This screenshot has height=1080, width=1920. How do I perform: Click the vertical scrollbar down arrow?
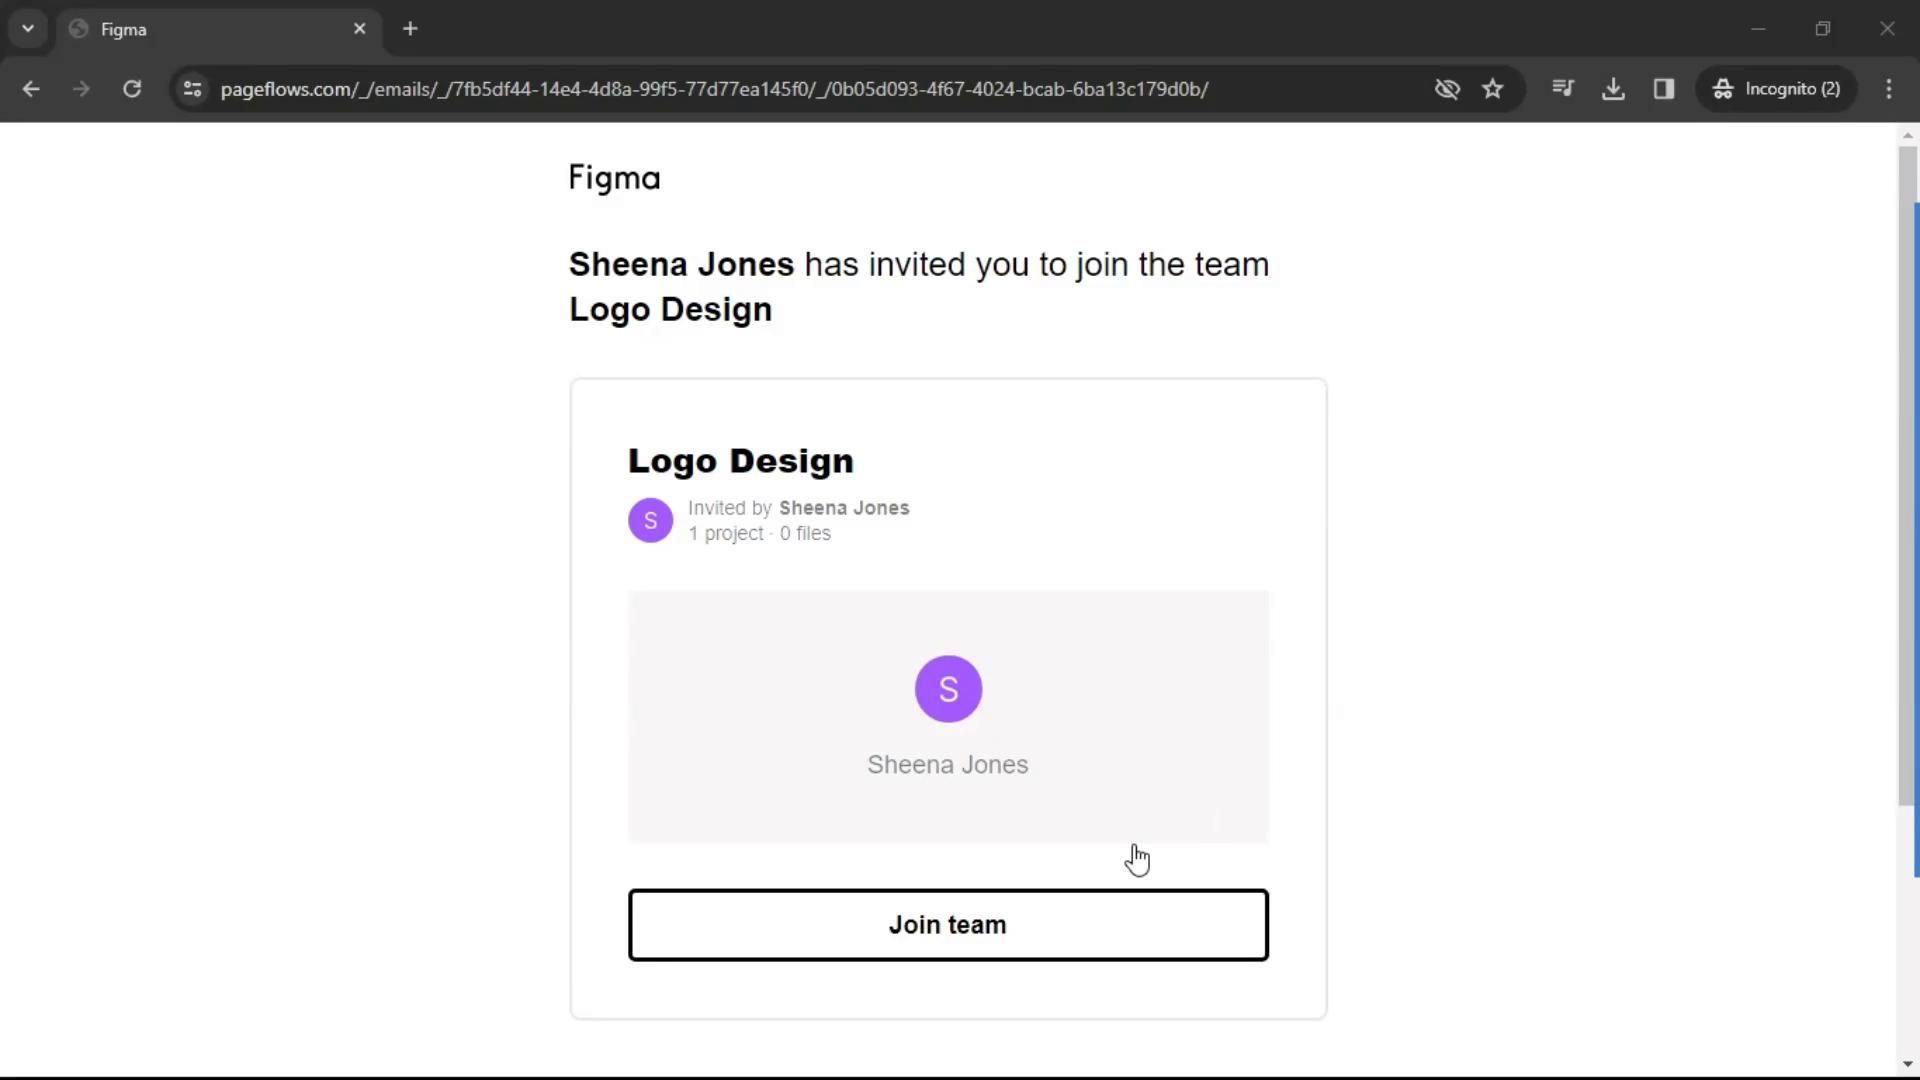1908,1064
